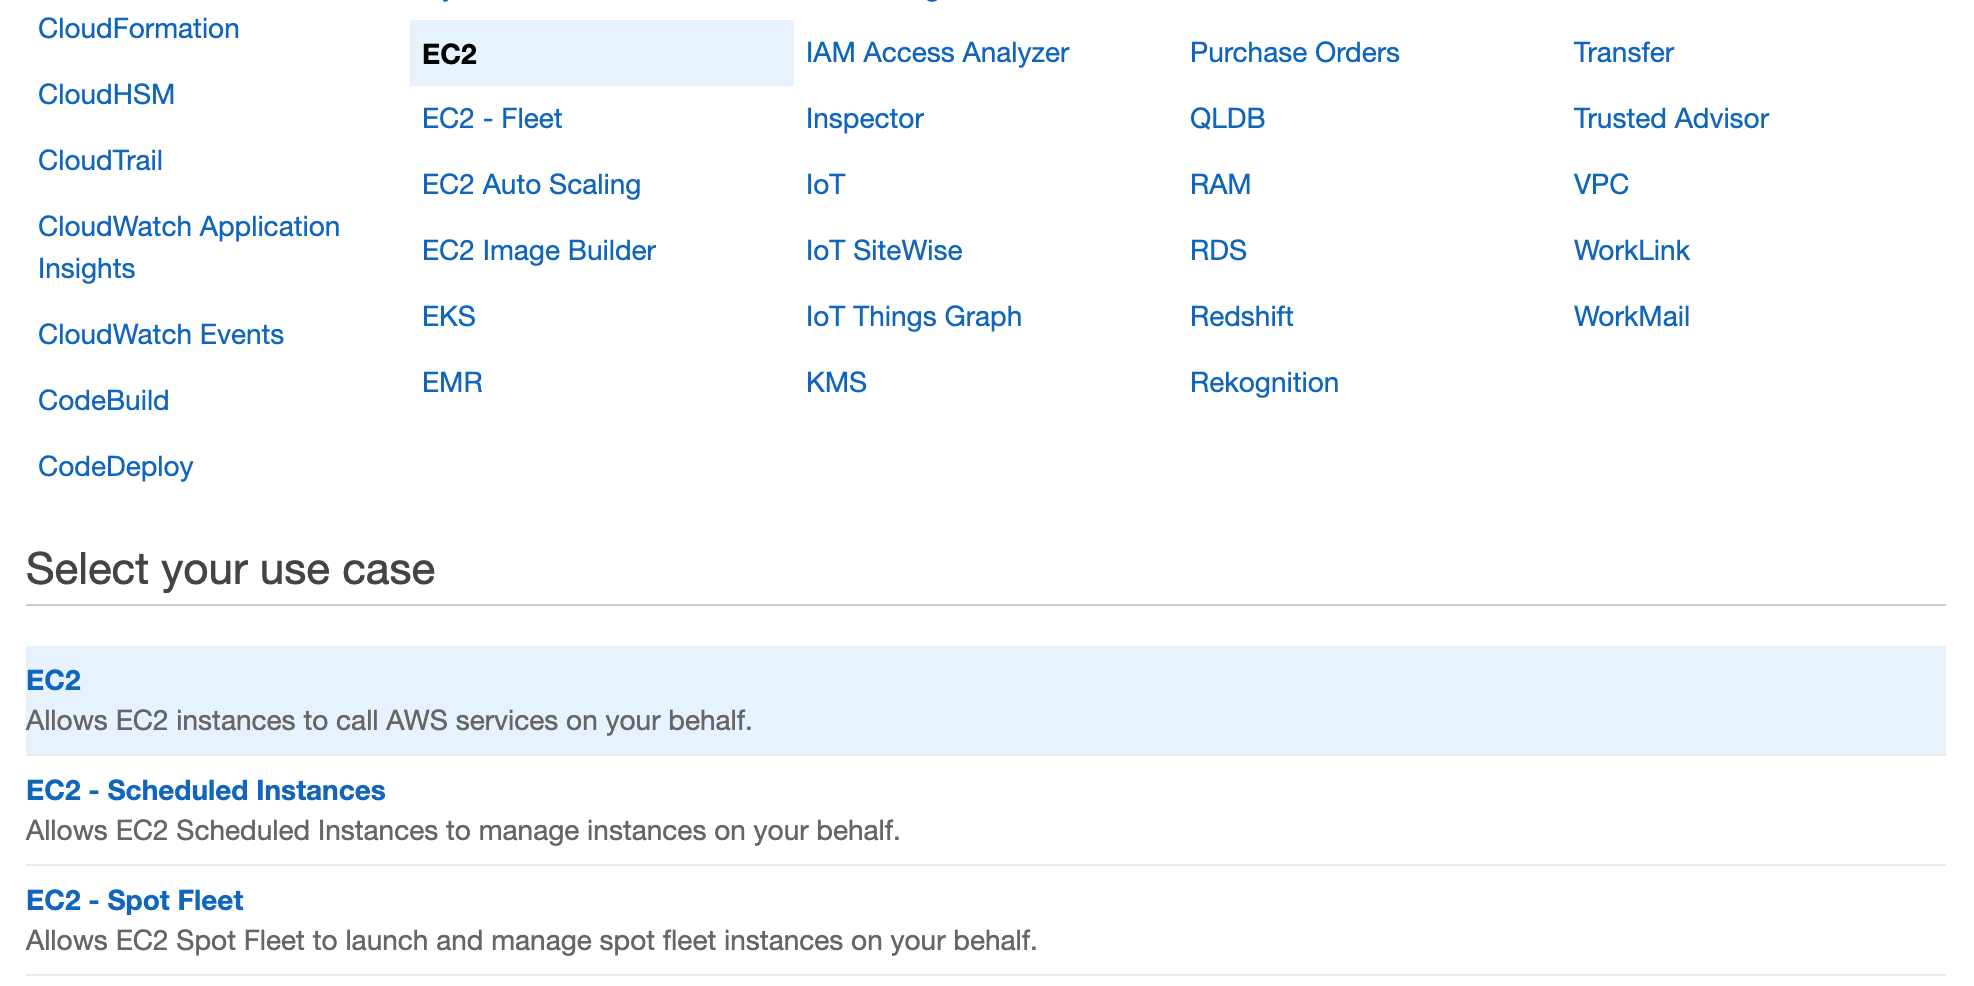The height and width of the screenshot is (986, 1974).
Task: Select the EKS service
Action: [x=449, y=316]
